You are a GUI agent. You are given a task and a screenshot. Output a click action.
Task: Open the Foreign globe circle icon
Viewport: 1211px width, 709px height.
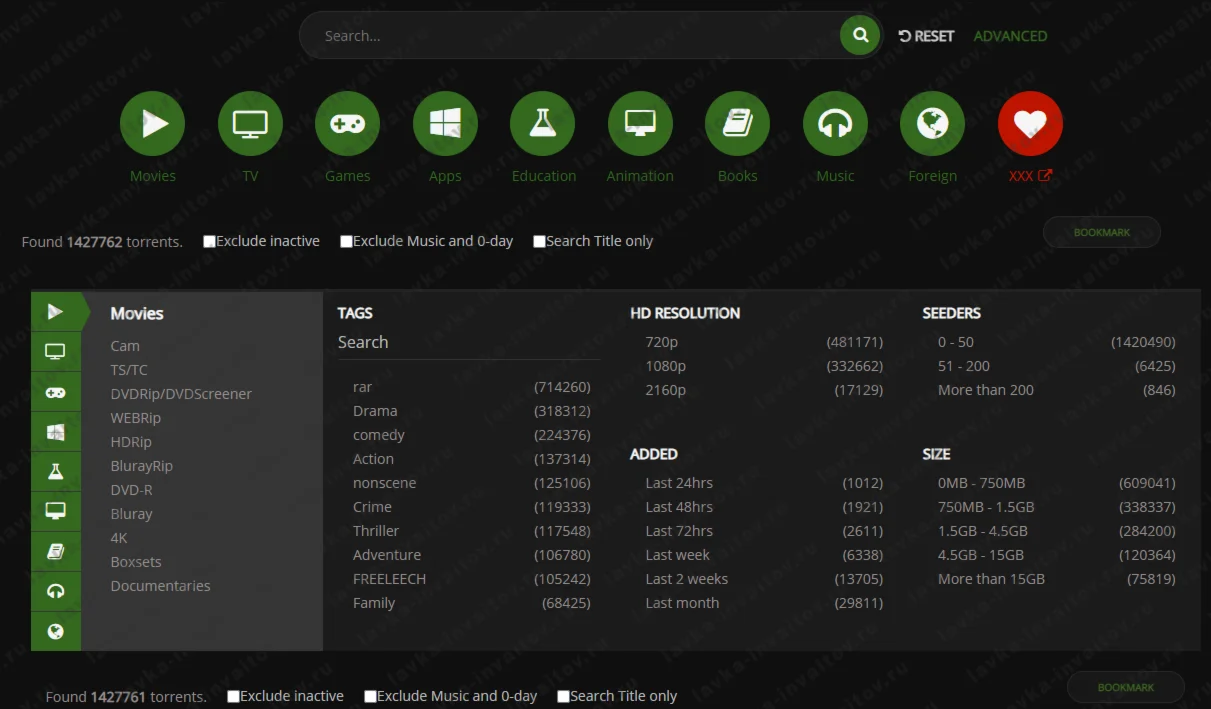click(932, 124)
